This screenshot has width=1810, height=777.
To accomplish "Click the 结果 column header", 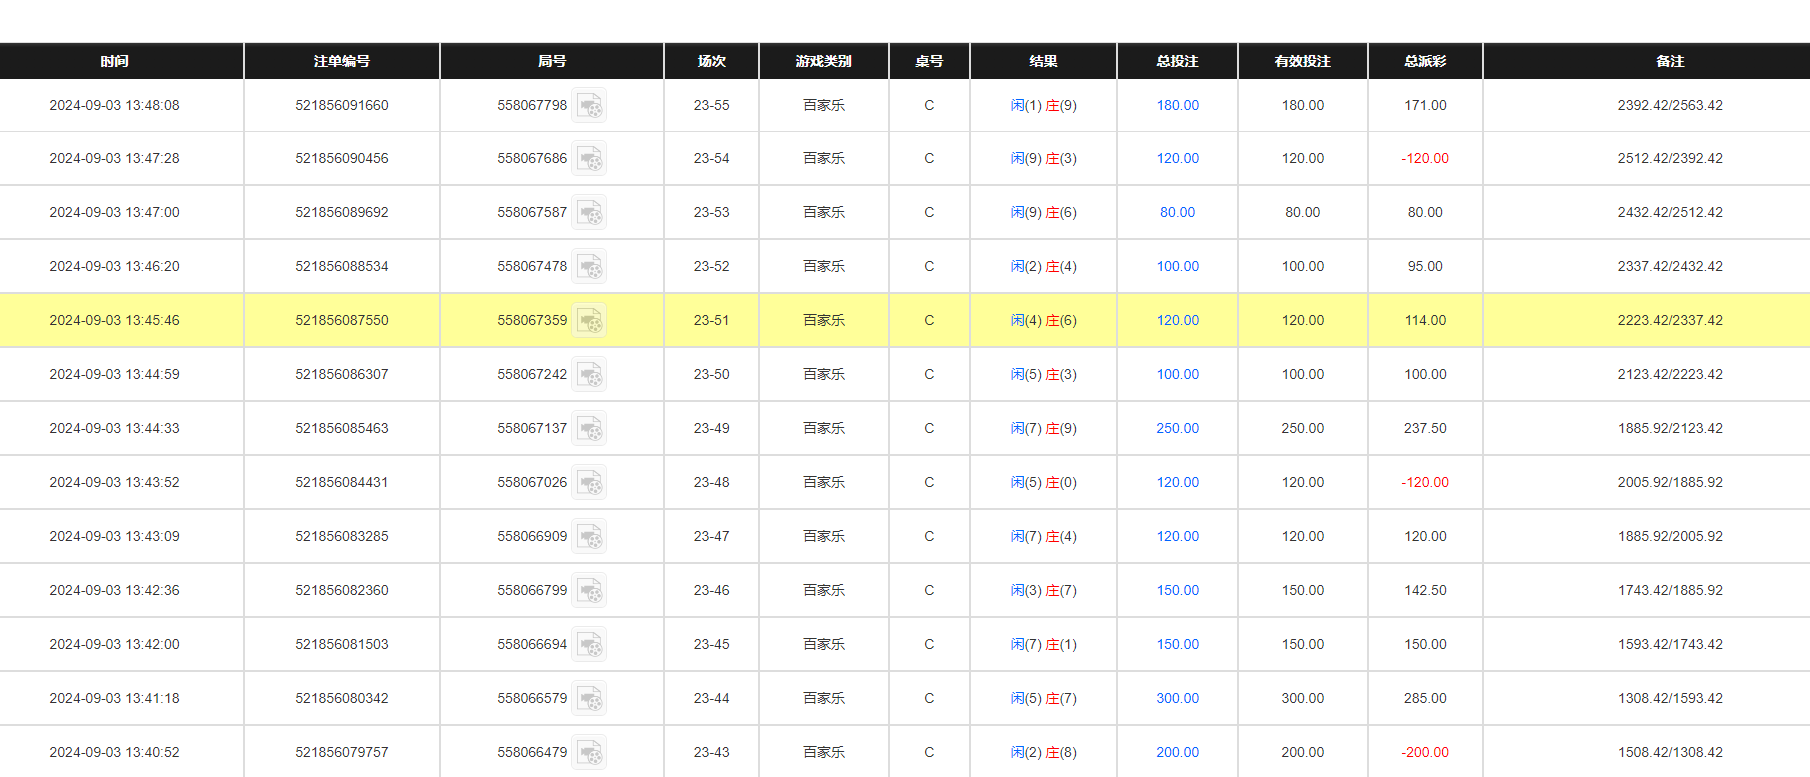I will 1043,61.
